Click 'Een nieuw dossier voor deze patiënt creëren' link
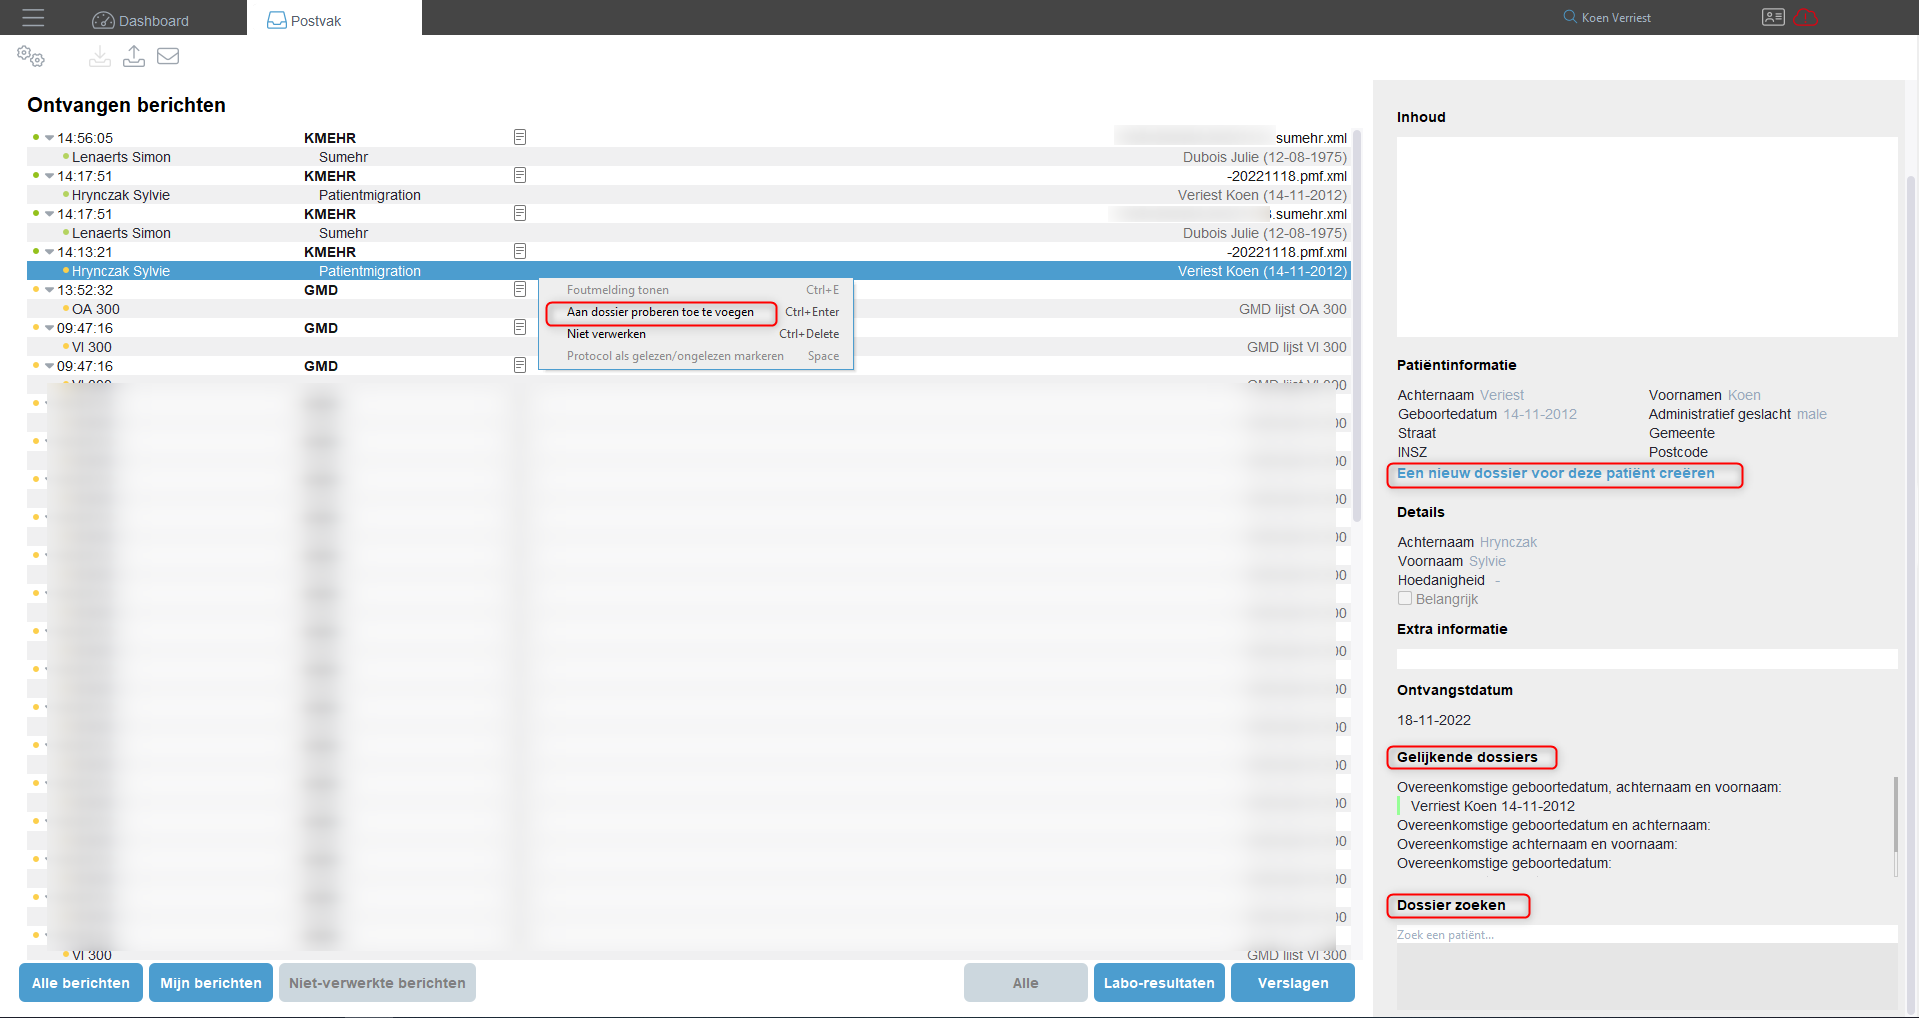 [x=1555, y=473]
